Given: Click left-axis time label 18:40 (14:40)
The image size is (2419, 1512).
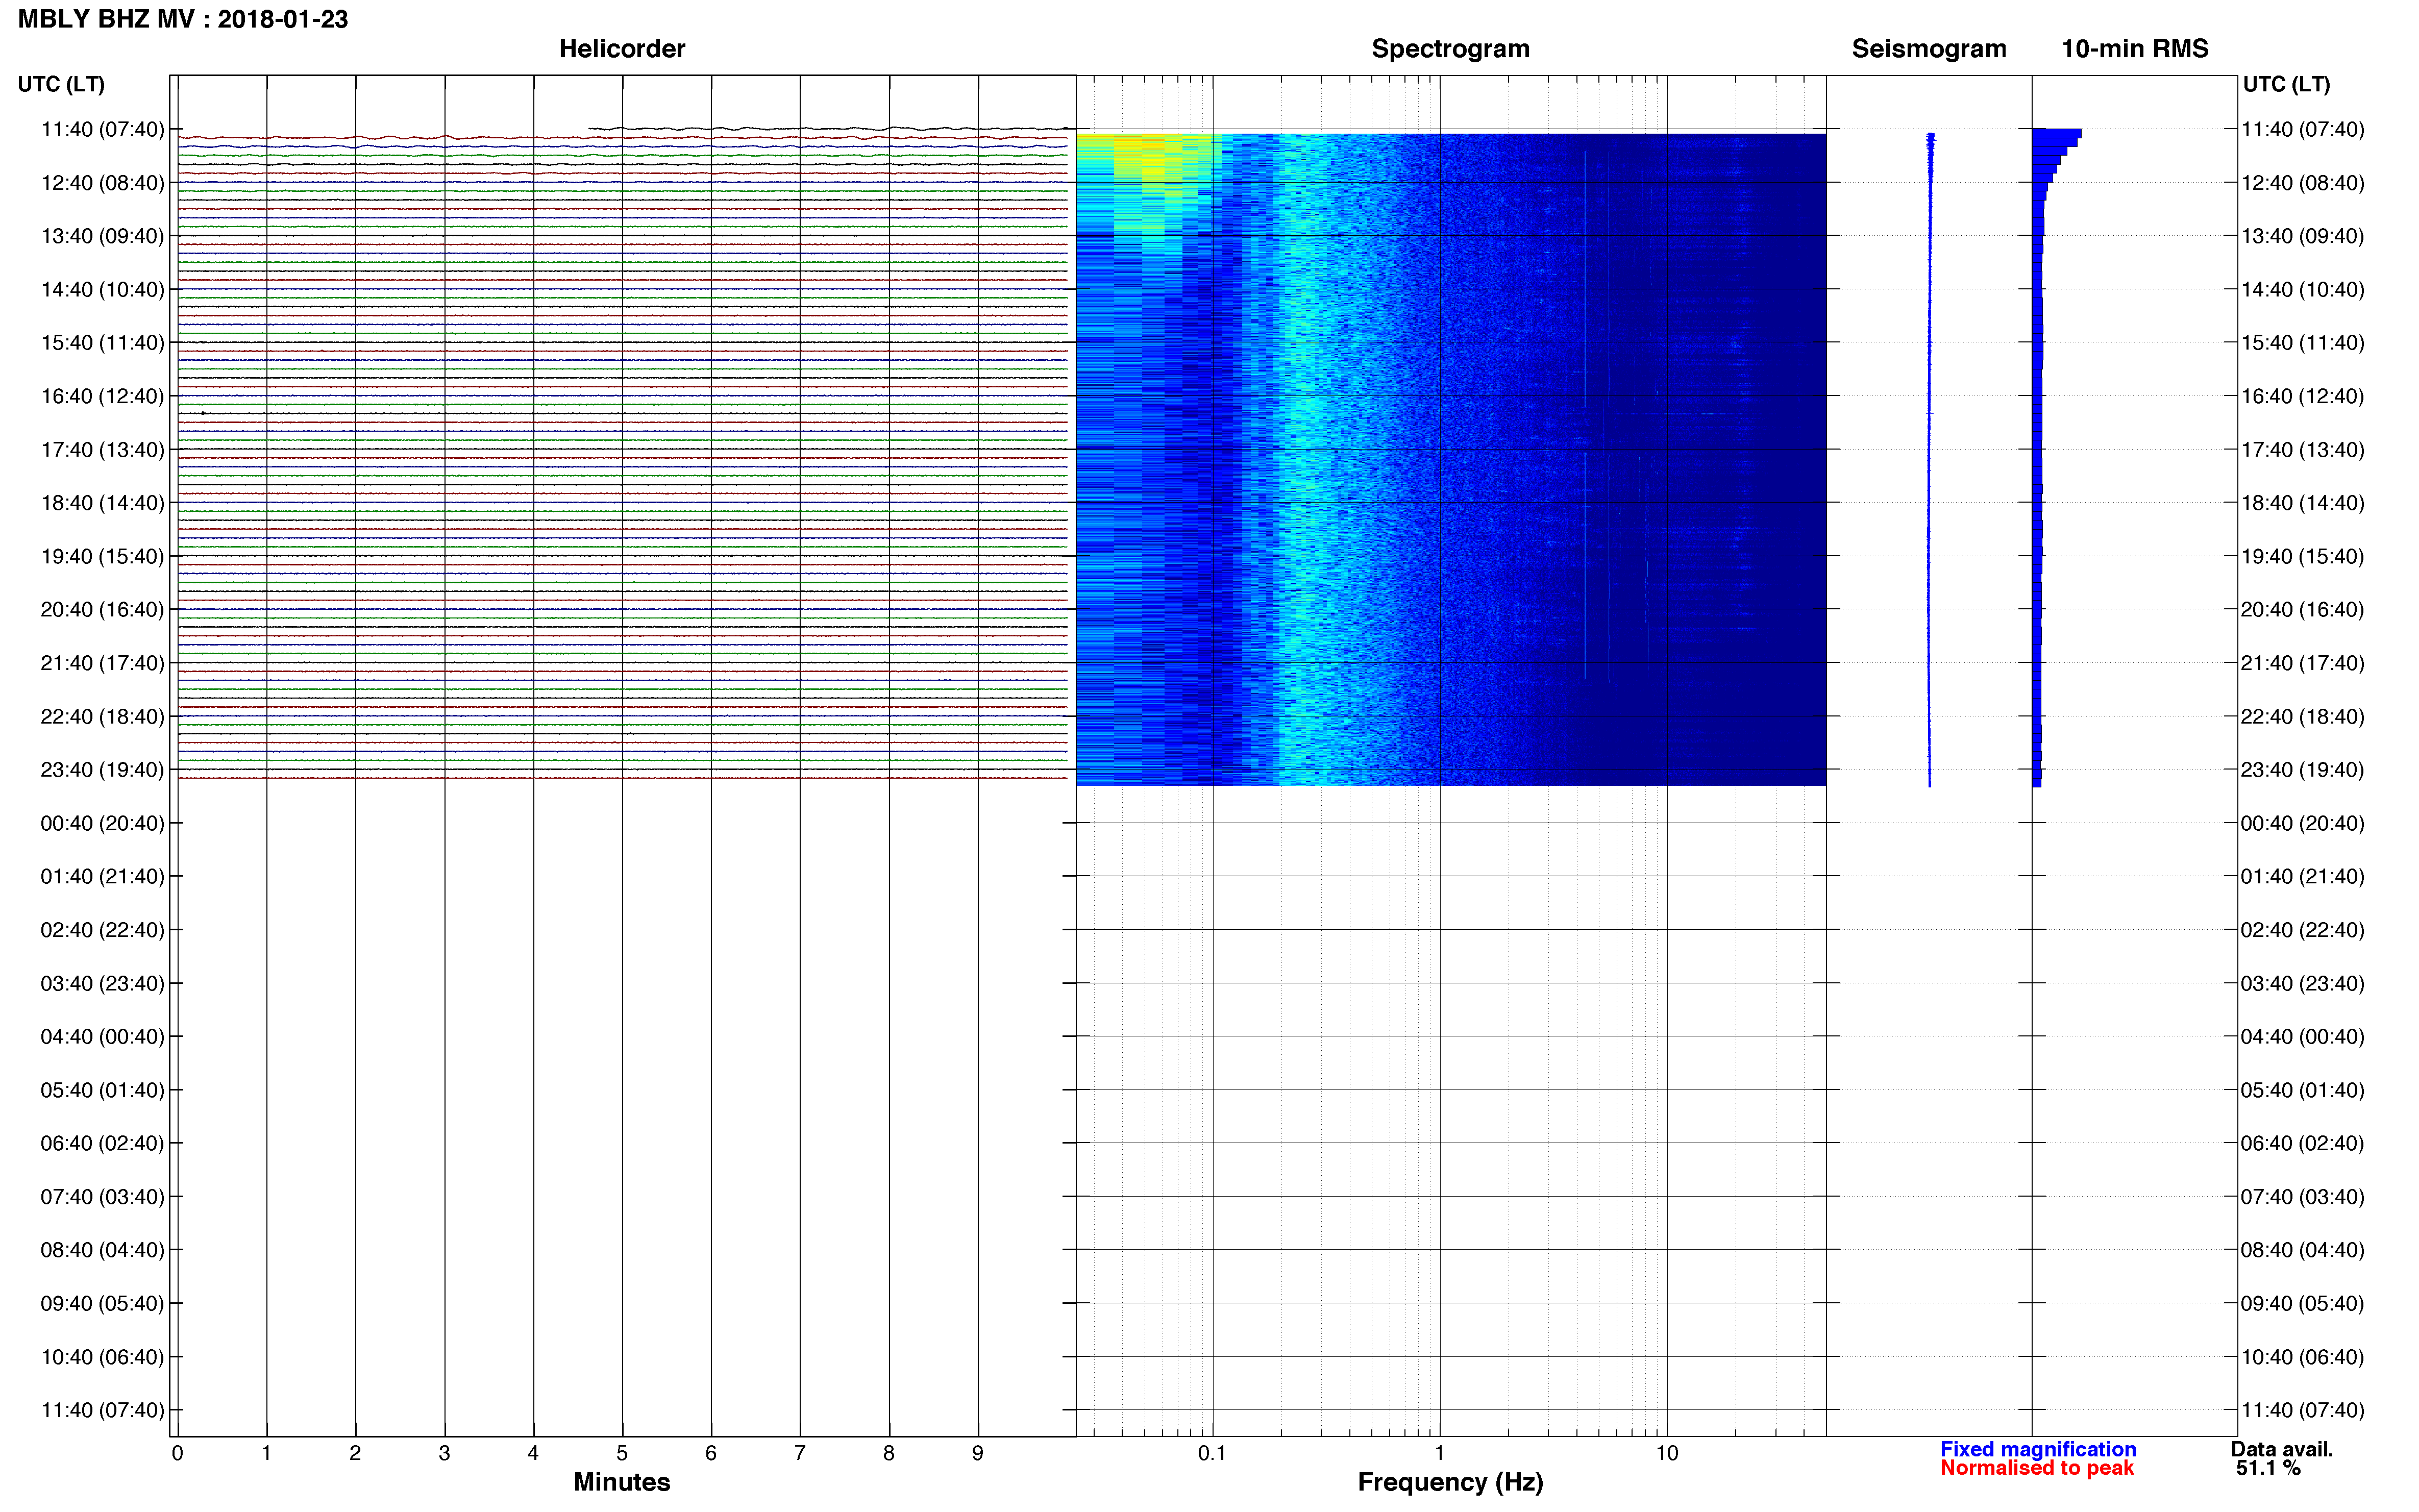Looking at the screenshot, I should pyautogui.click(x=102, y=503).
